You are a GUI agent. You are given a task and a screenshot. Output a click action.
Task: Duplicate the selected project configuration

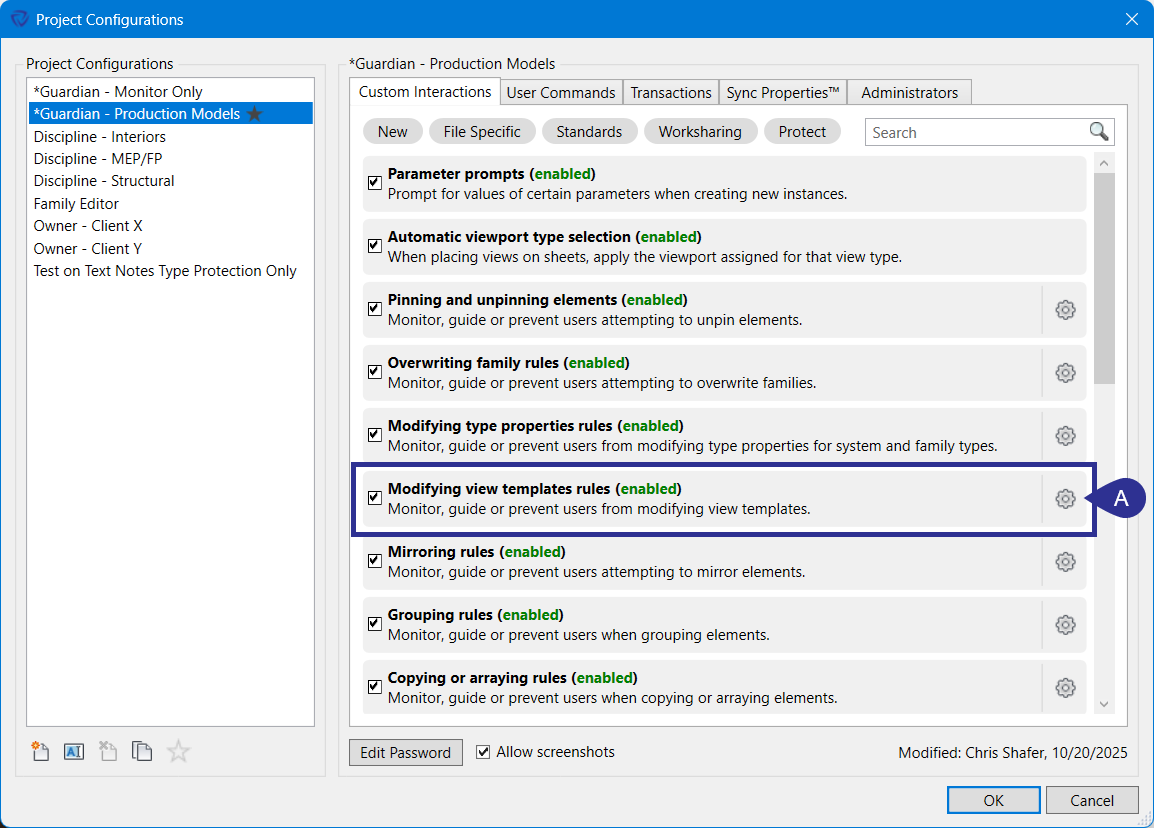142,751
